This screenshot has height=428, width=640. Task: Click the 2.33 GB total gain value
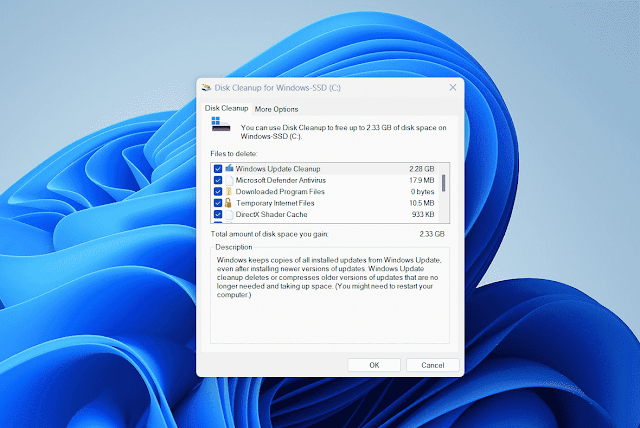point(432,234)
